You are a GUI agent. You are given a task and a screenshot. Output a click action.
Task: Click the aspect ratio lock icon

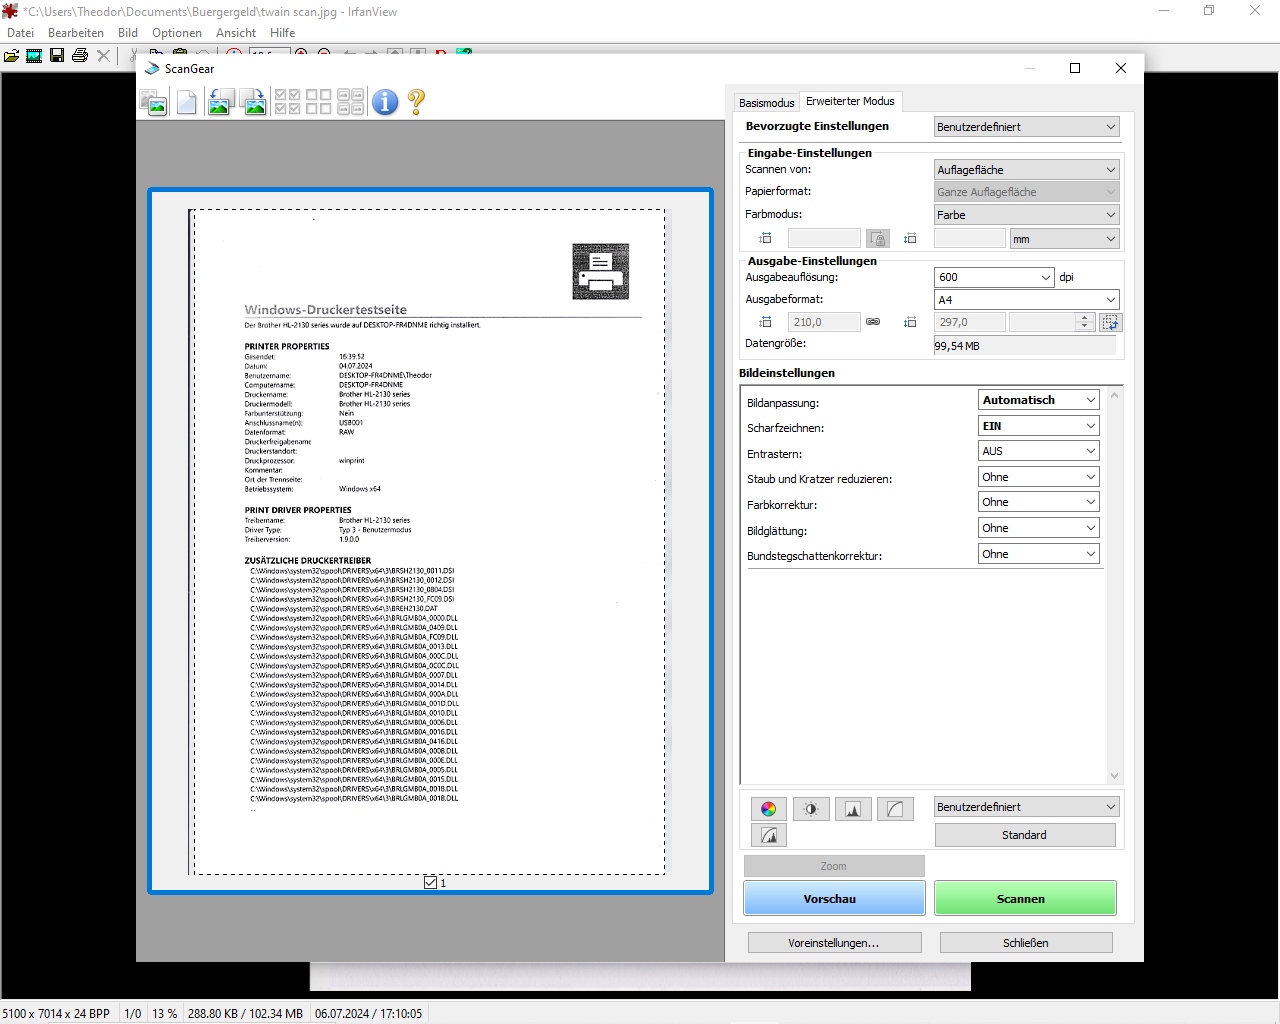click(878, 239)
